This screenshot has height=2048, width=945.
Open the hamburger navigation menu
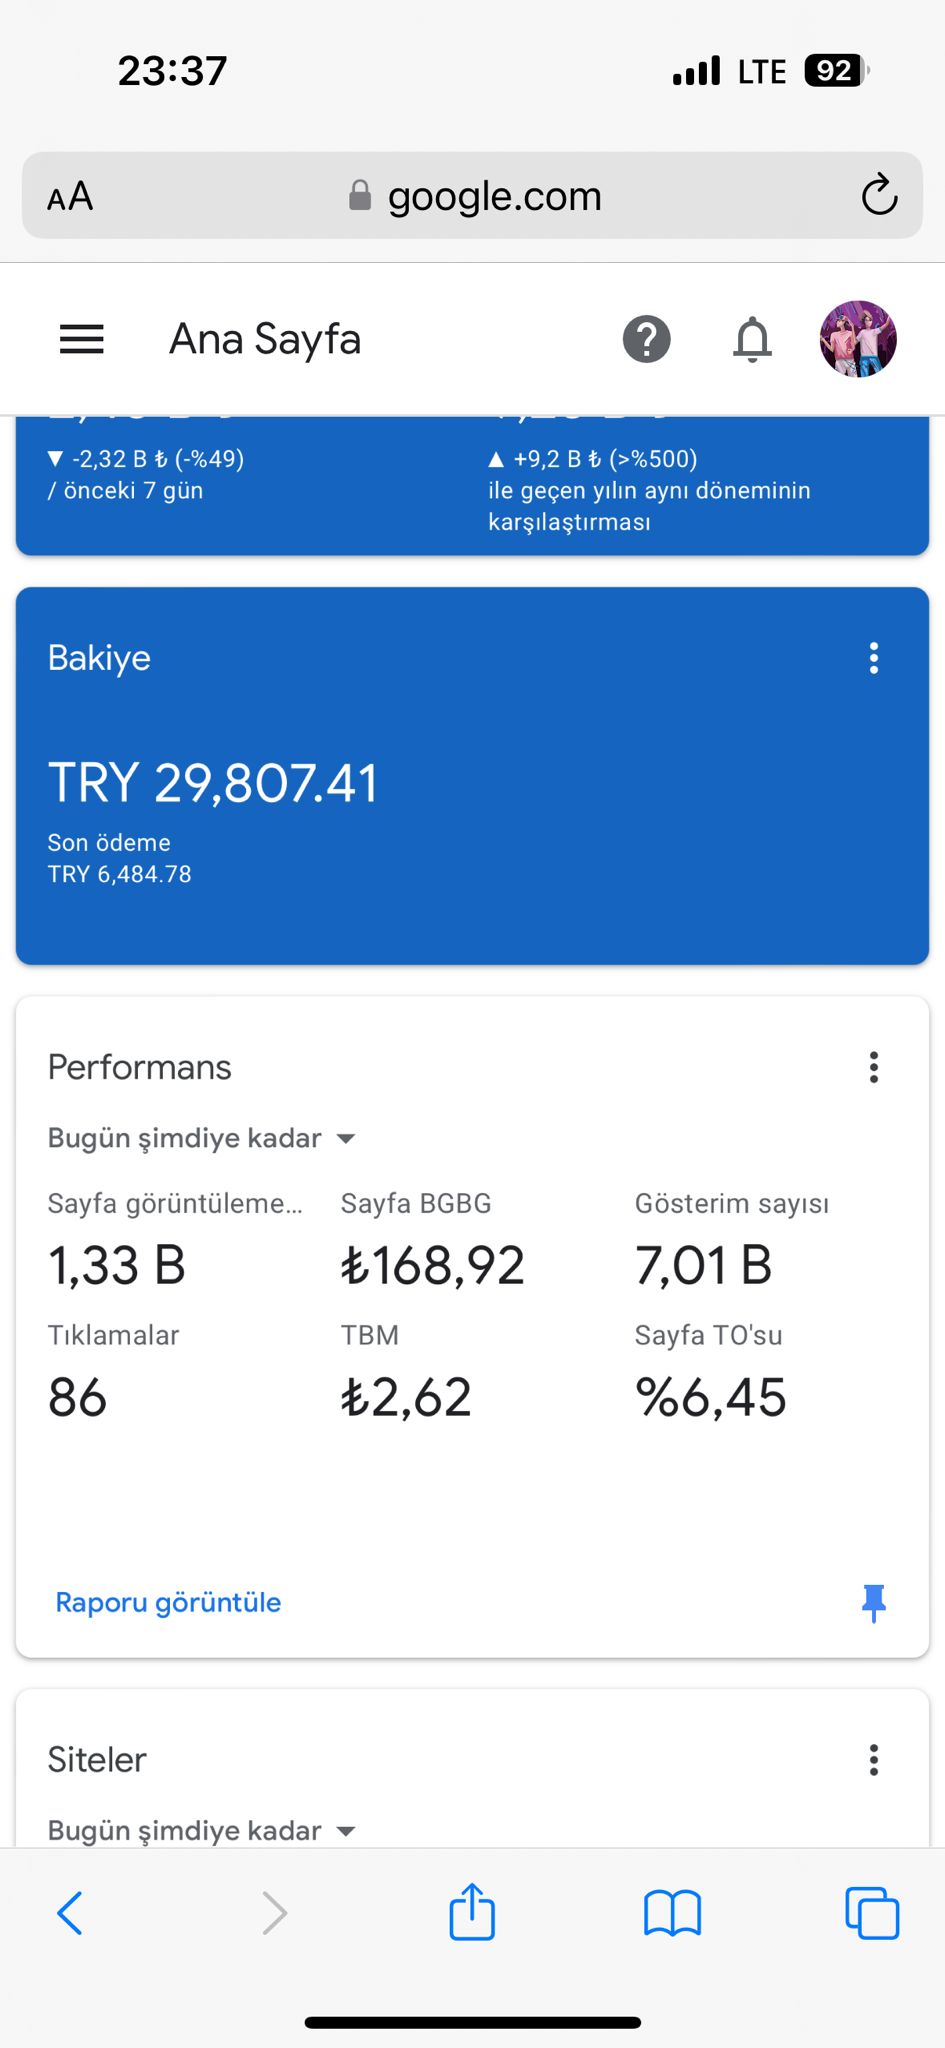pyautogui.click(x=82, y=340)
